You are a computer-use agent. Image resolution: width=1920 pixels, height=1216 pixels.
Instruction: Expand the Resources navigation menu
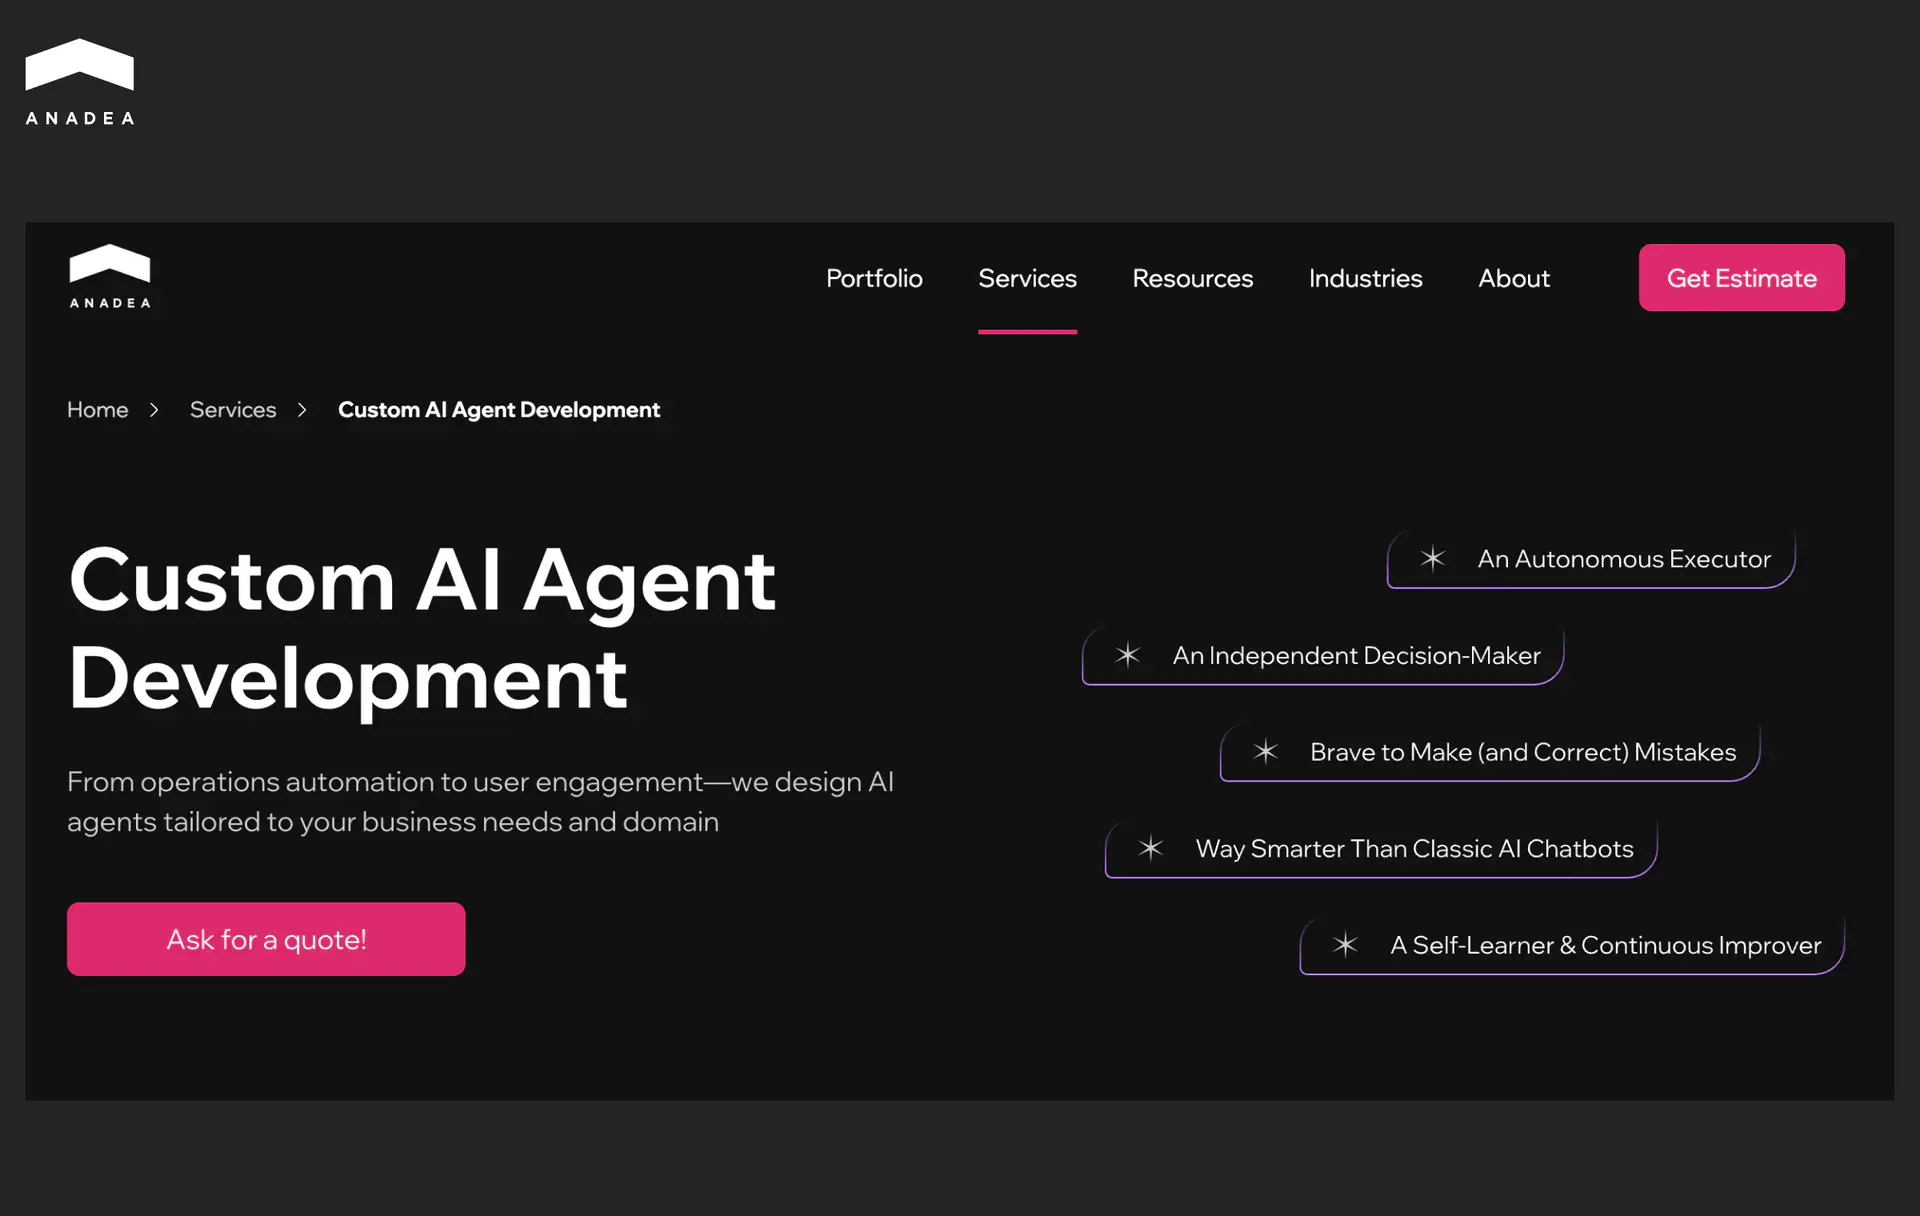1192,278
